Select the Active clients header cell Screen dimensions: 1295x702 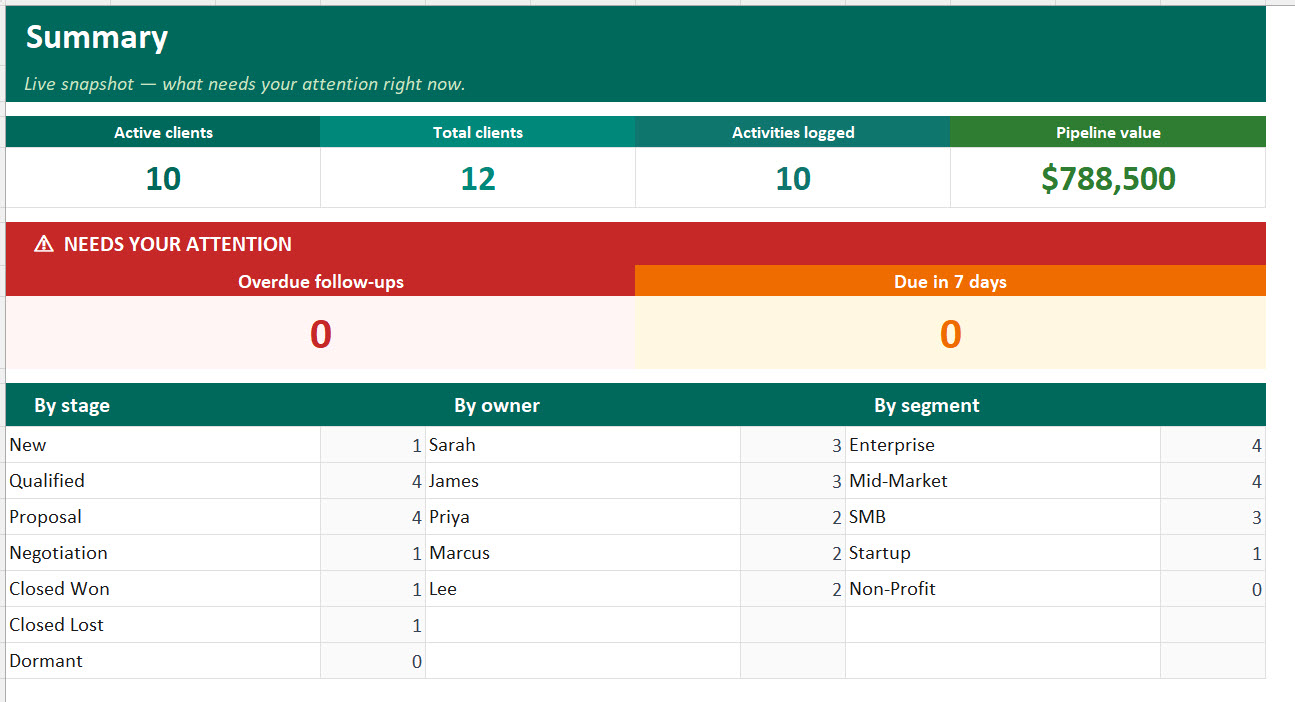point(163,132)
